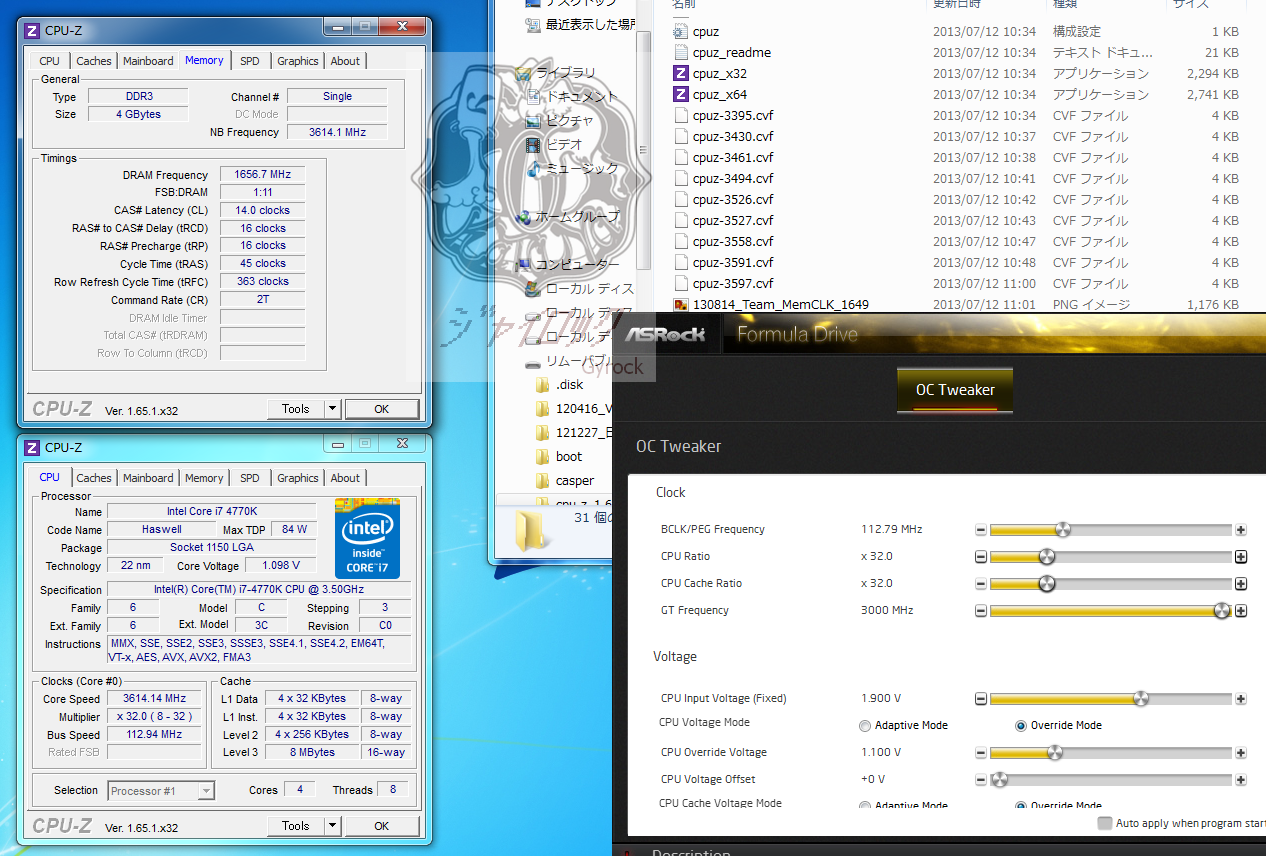The image size is (1266, 856).
Task: Click Tools button in lower CPU-Z window
Action: pyautogui.click(x=296, y=826)
